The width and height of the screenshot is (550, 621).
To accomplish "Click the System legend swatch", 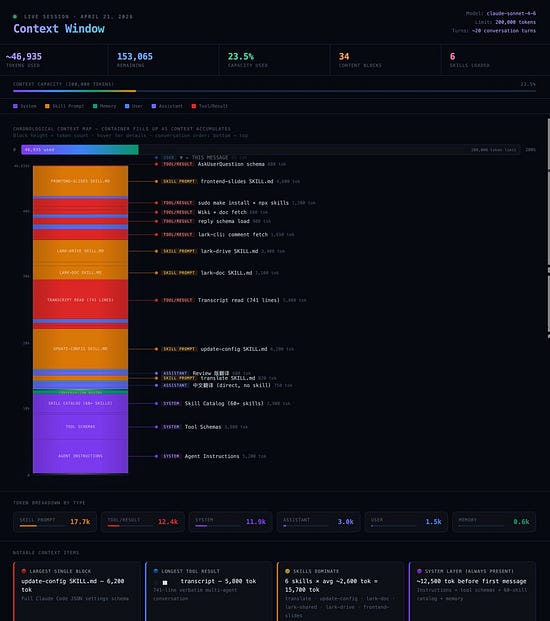I will [x=15, y=106].
